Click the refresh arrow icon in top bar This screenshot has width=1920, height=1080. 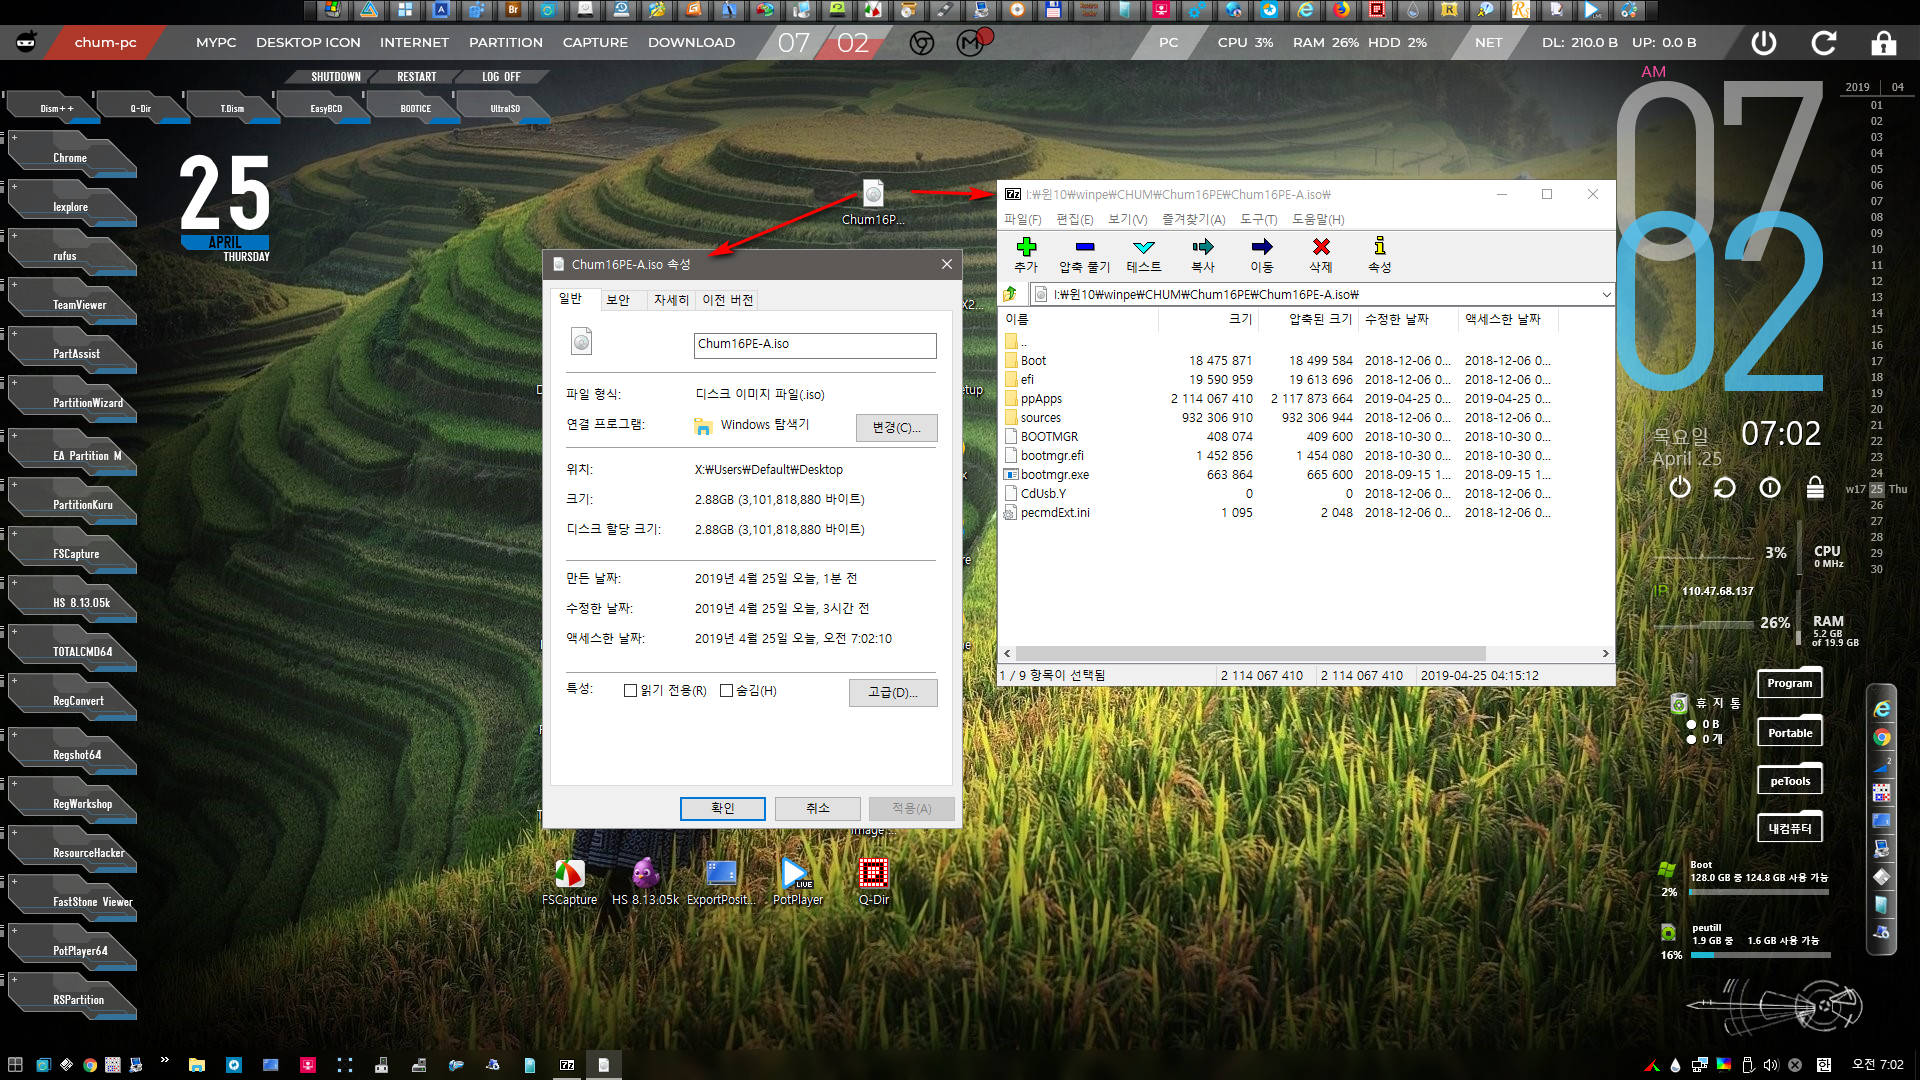[x=1824, y=43]
